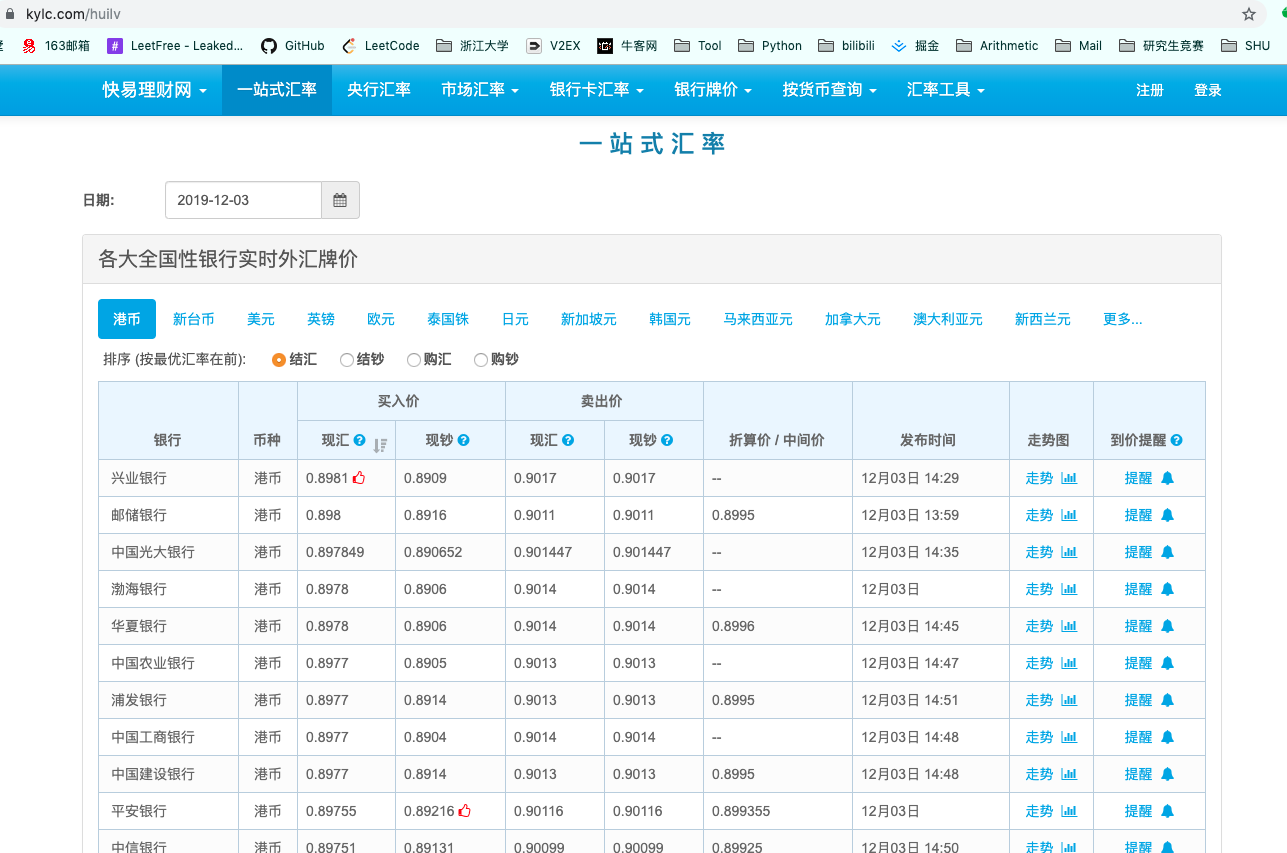Expand 汇率工具 dropdown menu
Screen dimensions: 1287x853
(x=946, y=90)
